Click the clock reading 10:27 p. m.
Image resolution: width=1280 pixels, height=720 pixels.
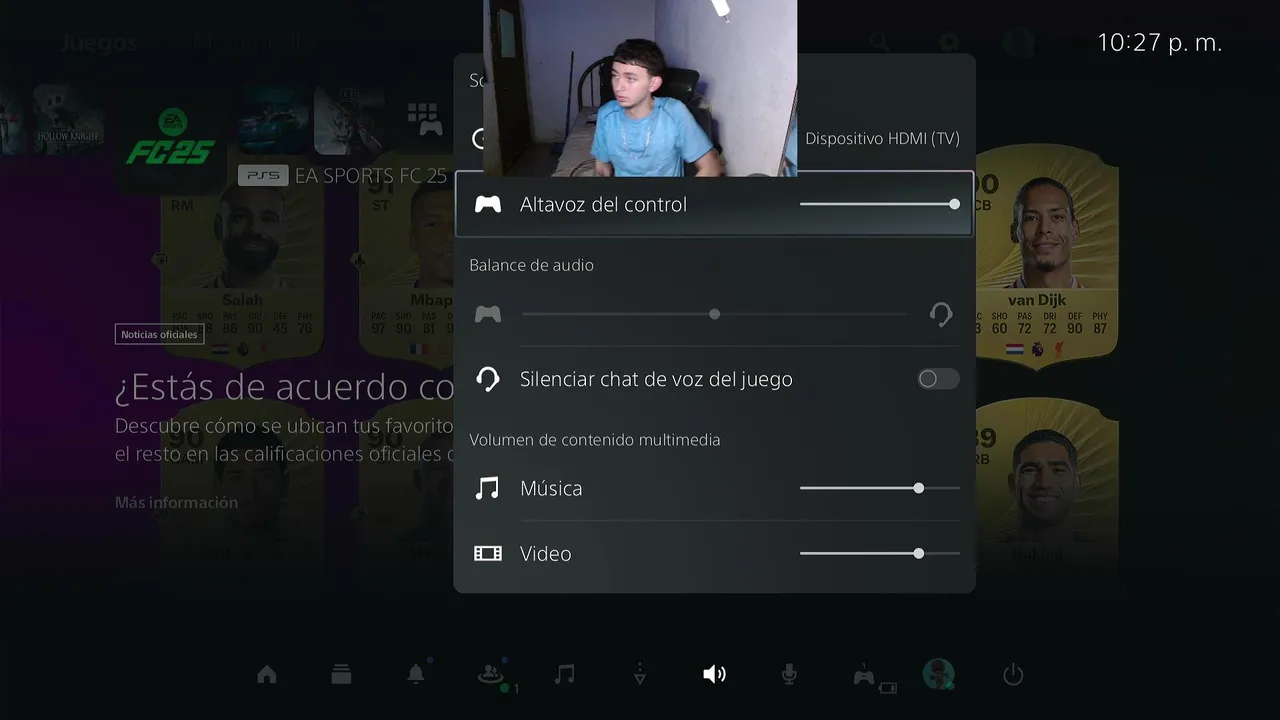click(1160, 43)
